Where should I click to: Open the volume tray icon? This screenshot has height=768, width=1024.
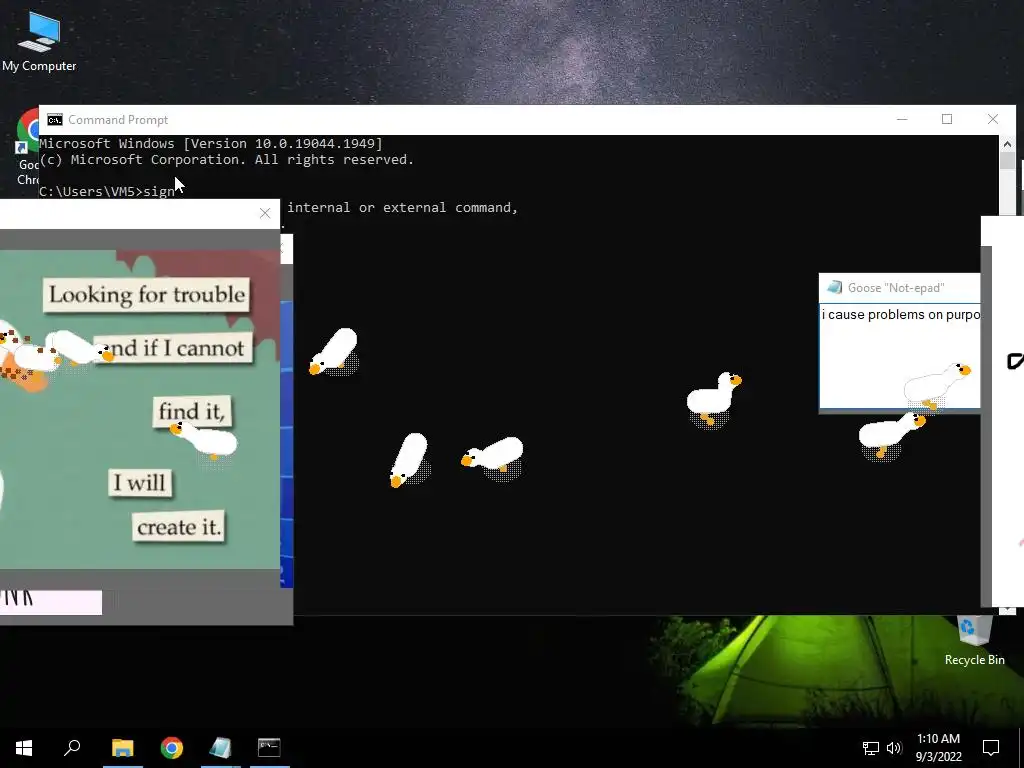[x=894, y=748]
